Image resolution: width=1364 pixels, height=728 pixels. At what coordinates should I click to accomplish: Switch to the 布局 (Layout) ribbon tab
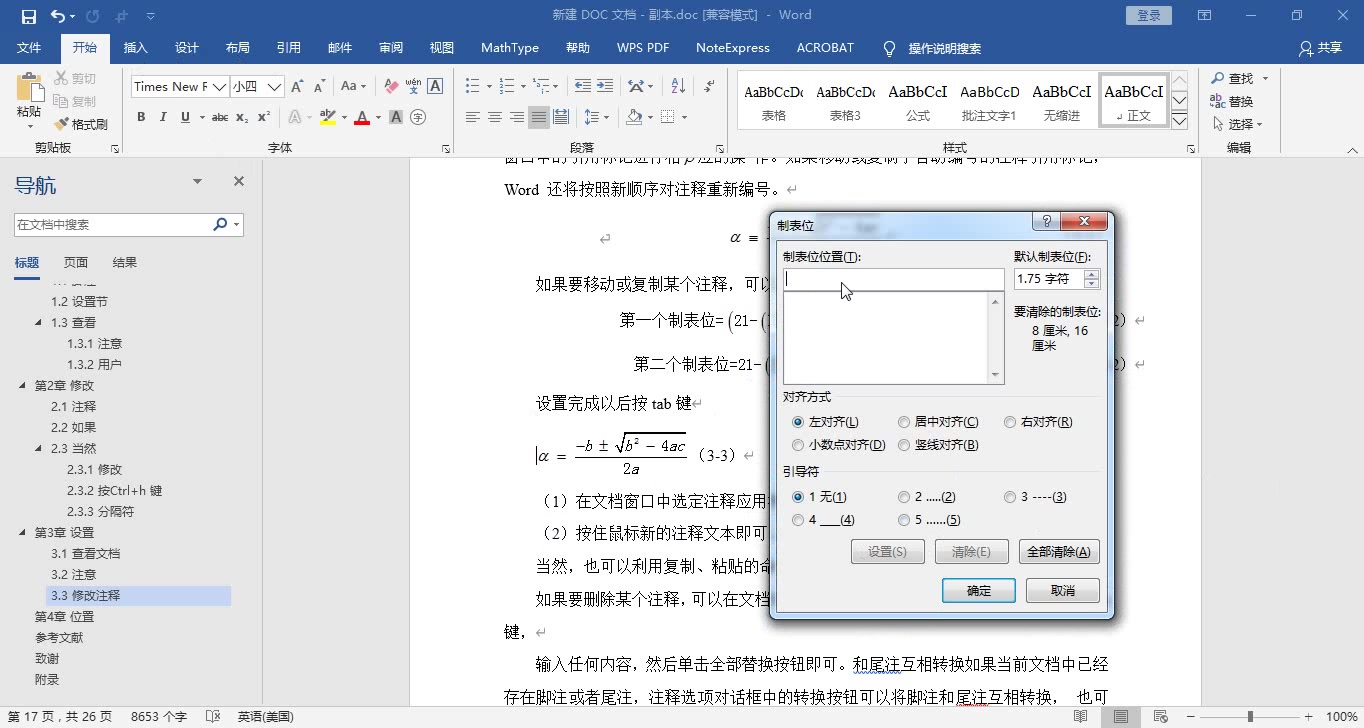click(x=238, y=48)
